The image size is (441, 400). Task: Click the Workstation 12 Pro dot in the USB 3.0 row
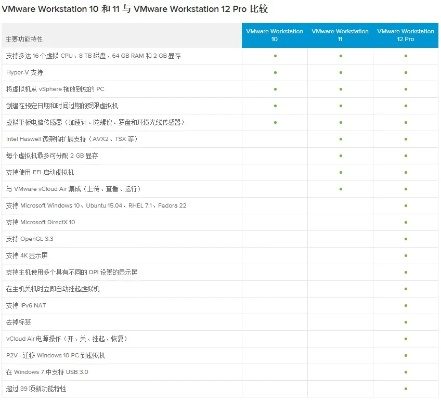tap(406, 372)
